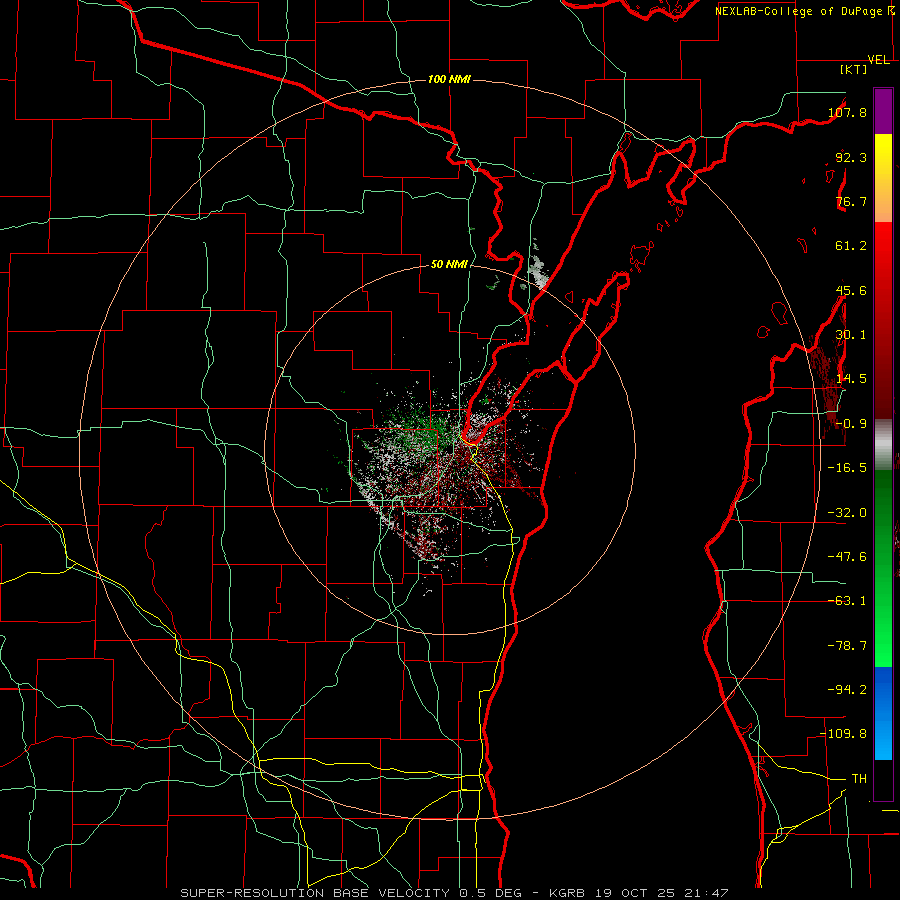The image size is (900, 900).
Task: Click the gray near-zero segment of the color bar
Action: point(883,444)
